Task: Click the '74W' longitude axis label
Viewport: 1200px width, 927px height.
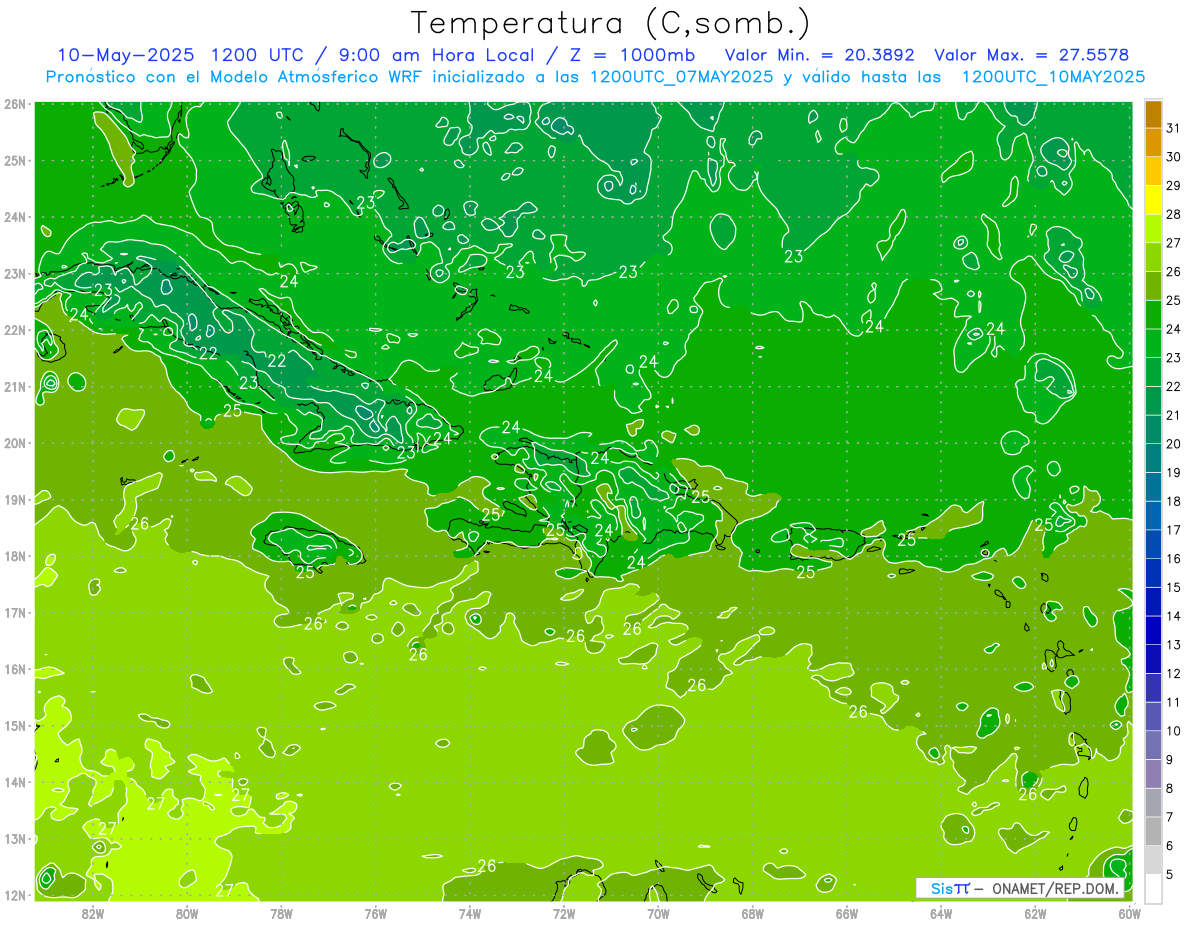Action: point(470,913)
